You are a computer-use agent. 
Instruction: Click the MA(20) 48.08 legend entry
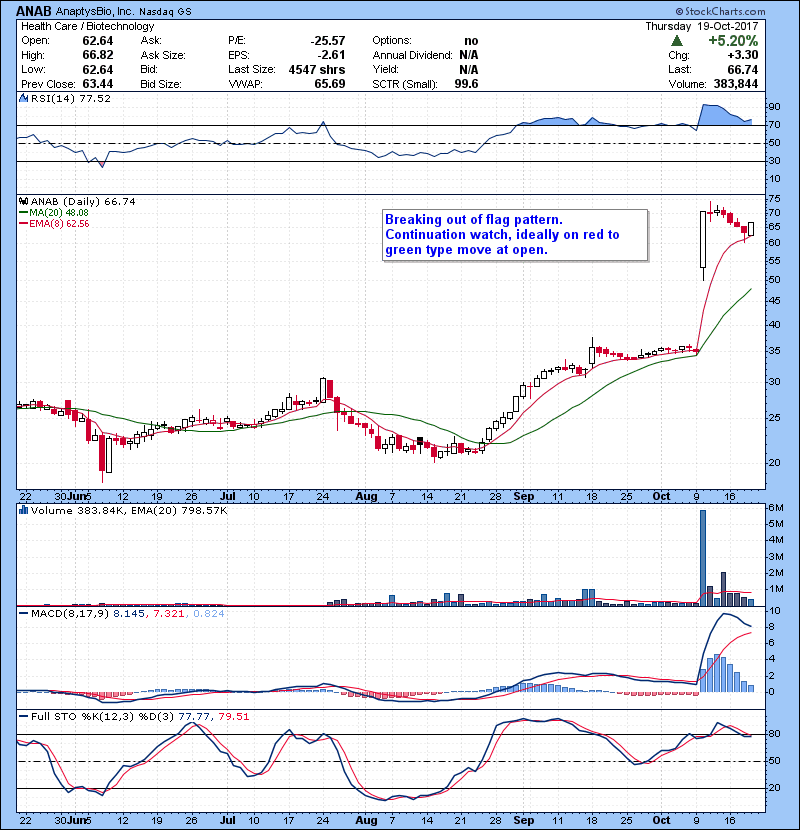[54, 213]
